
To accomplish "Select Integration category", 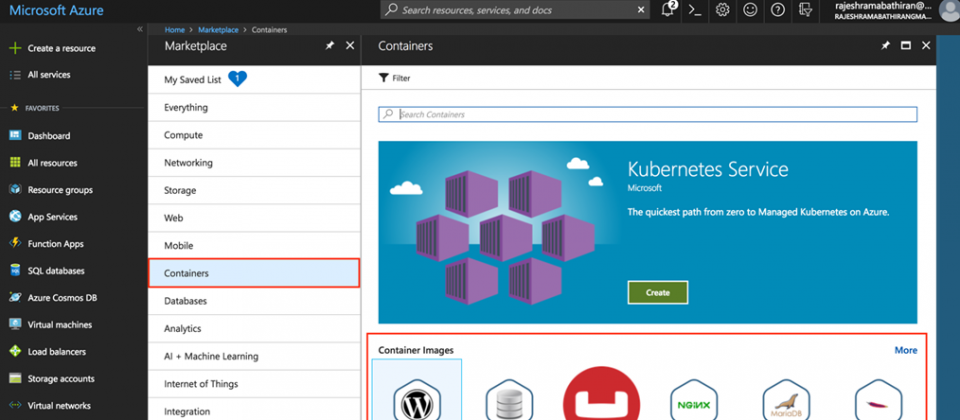I will tap(253, 411).
